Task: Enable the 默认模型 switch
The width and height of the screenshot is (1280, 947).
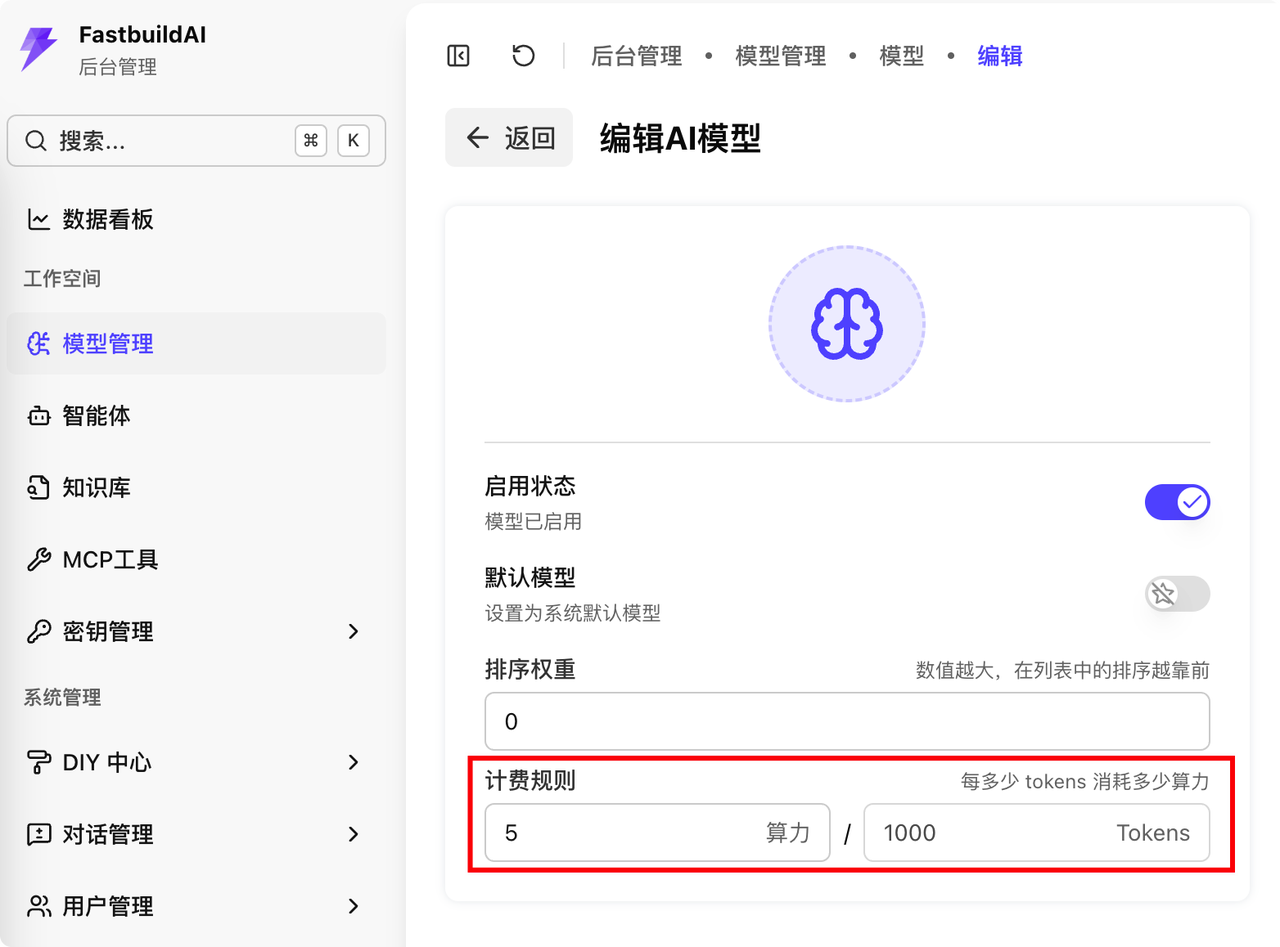Action: tap(1177, 594)
